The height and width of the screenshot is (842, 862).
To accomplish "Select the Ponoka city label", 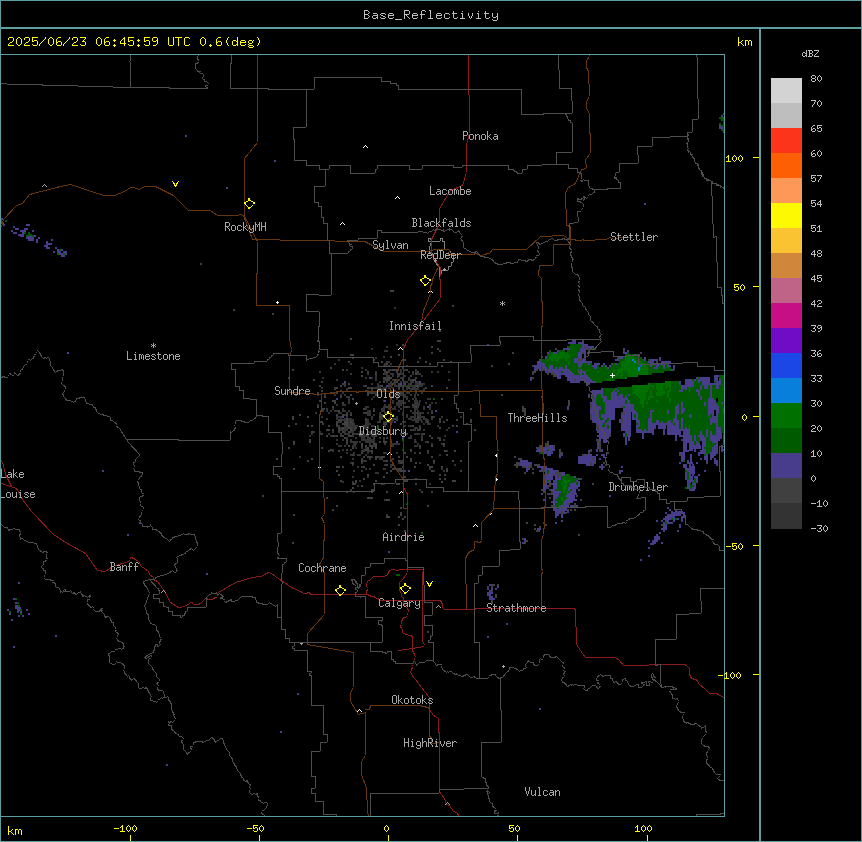I will click(x=480, y=136).
